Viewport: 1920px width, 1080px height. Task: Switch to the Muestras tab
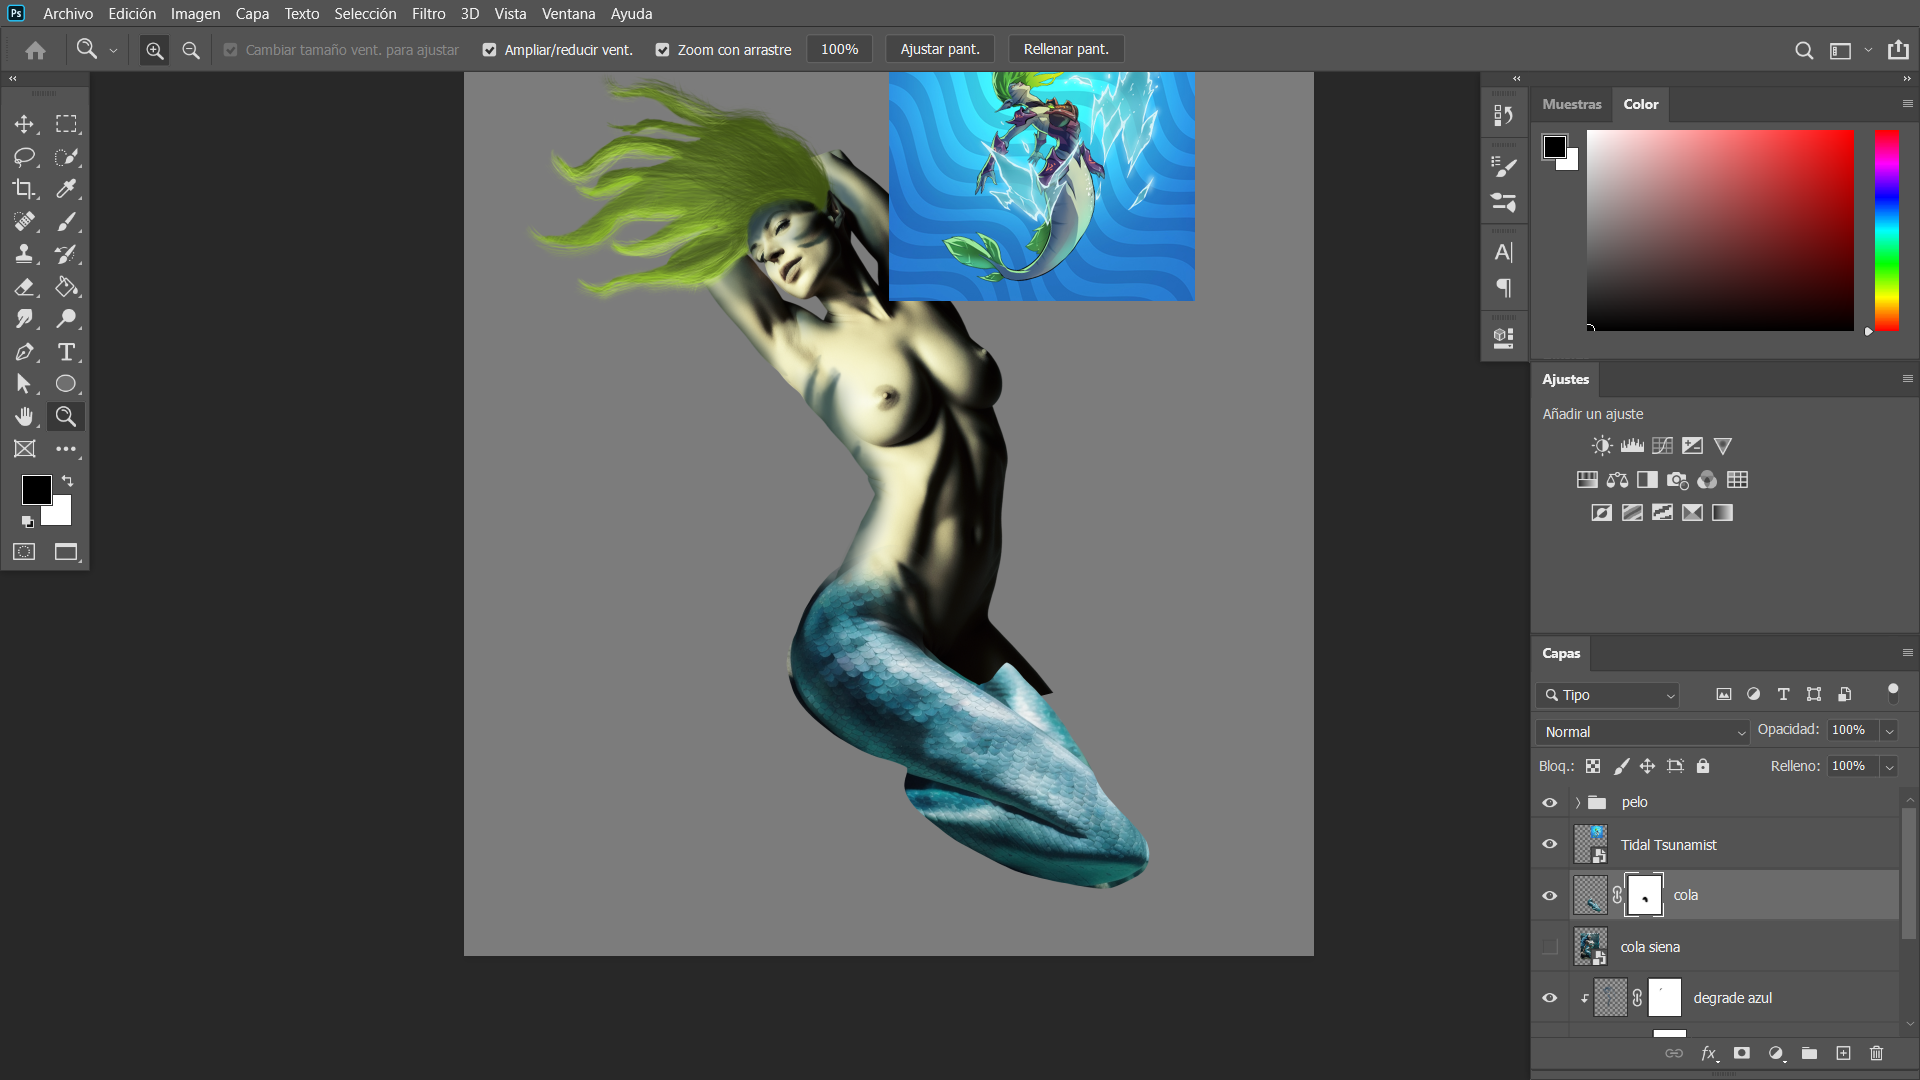point(1571,104)
